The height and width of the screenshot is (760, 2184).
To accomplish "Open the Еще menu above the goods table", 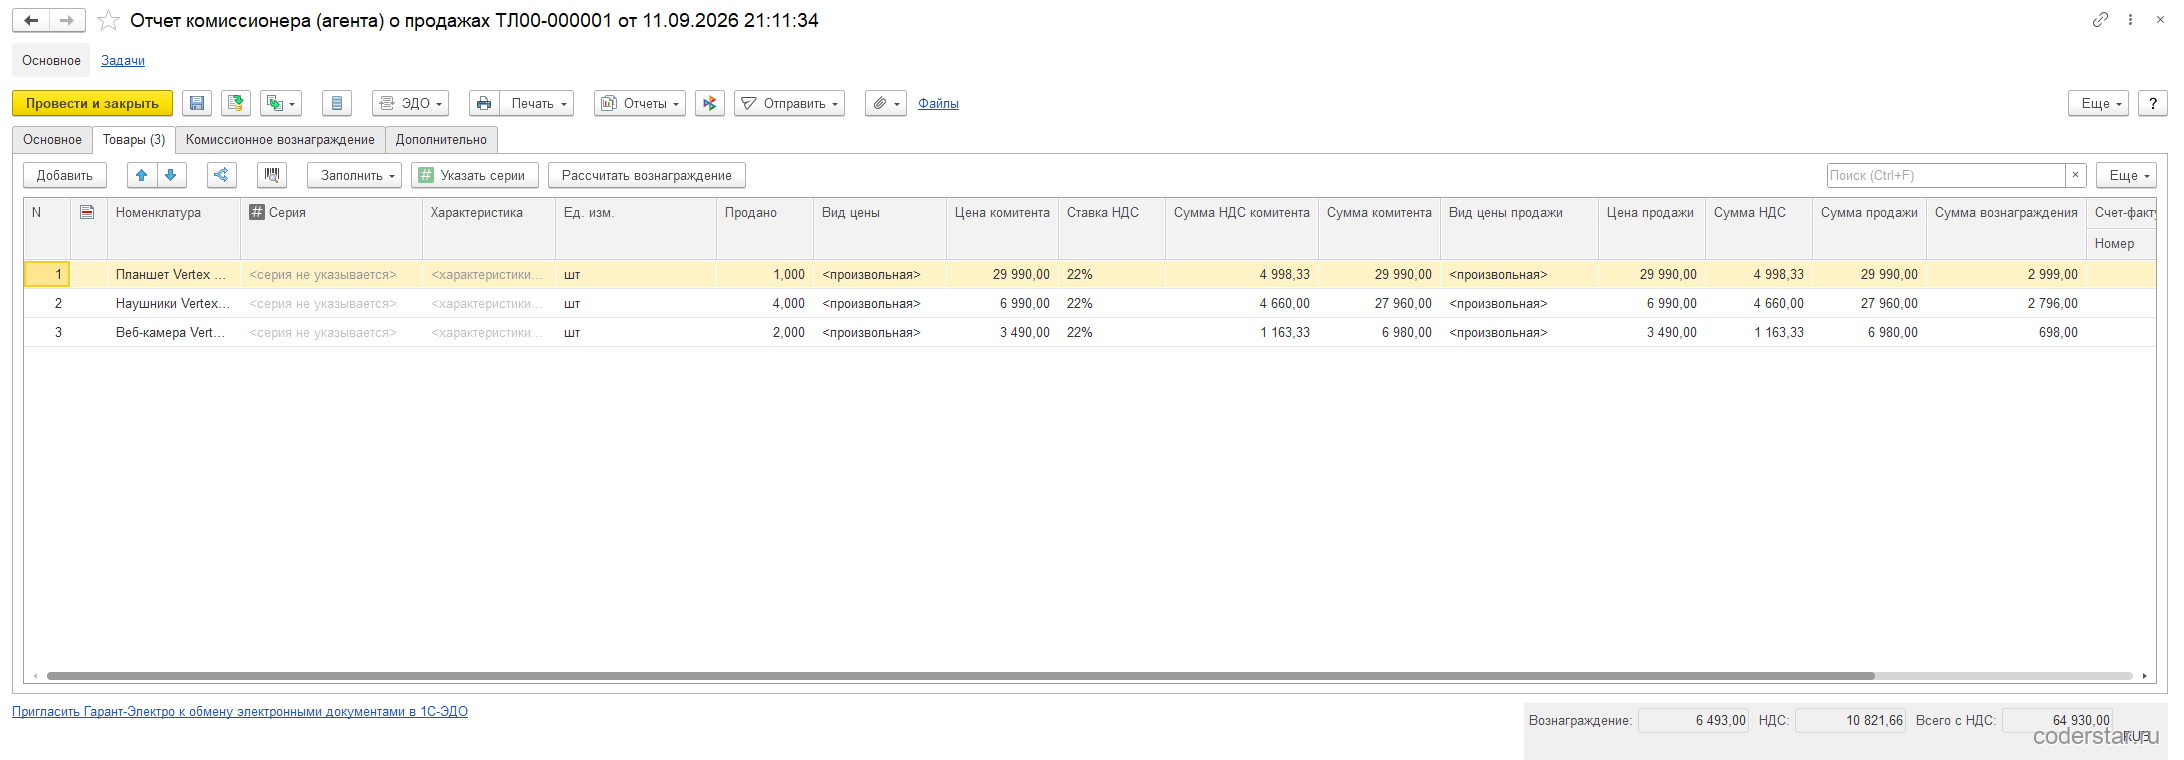I will click(x=2126, y=175).
